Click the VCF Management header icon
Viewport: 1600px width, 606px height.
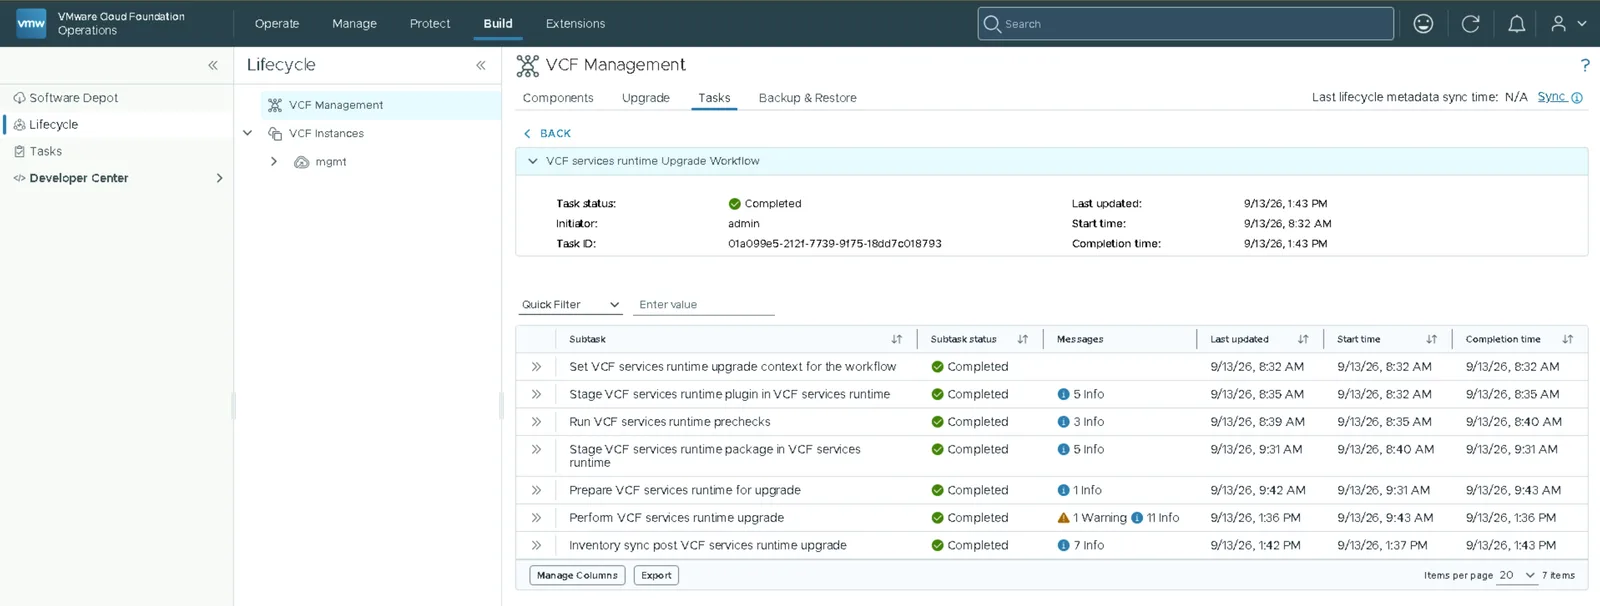coord(527,66)
